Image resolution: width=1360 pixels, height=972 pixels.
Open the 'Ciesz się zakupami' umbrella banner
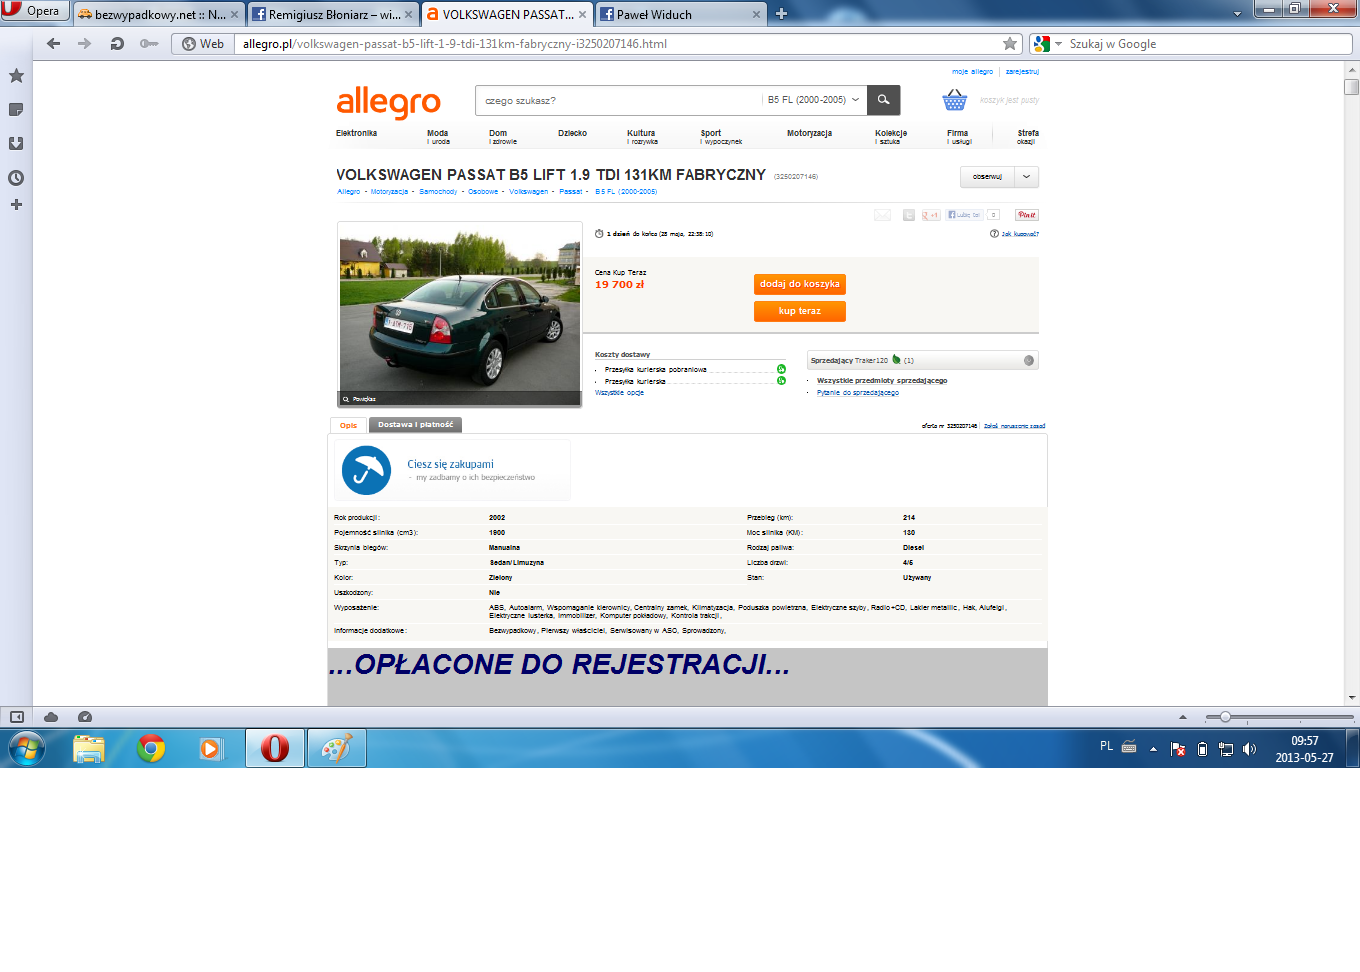[452, 470]
